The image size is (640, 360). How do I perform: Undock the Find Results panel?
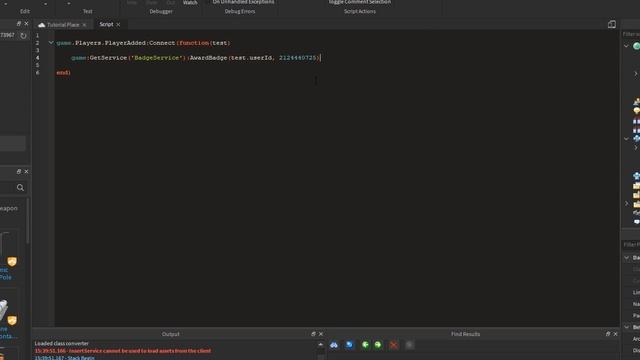[x=608, y=334]
